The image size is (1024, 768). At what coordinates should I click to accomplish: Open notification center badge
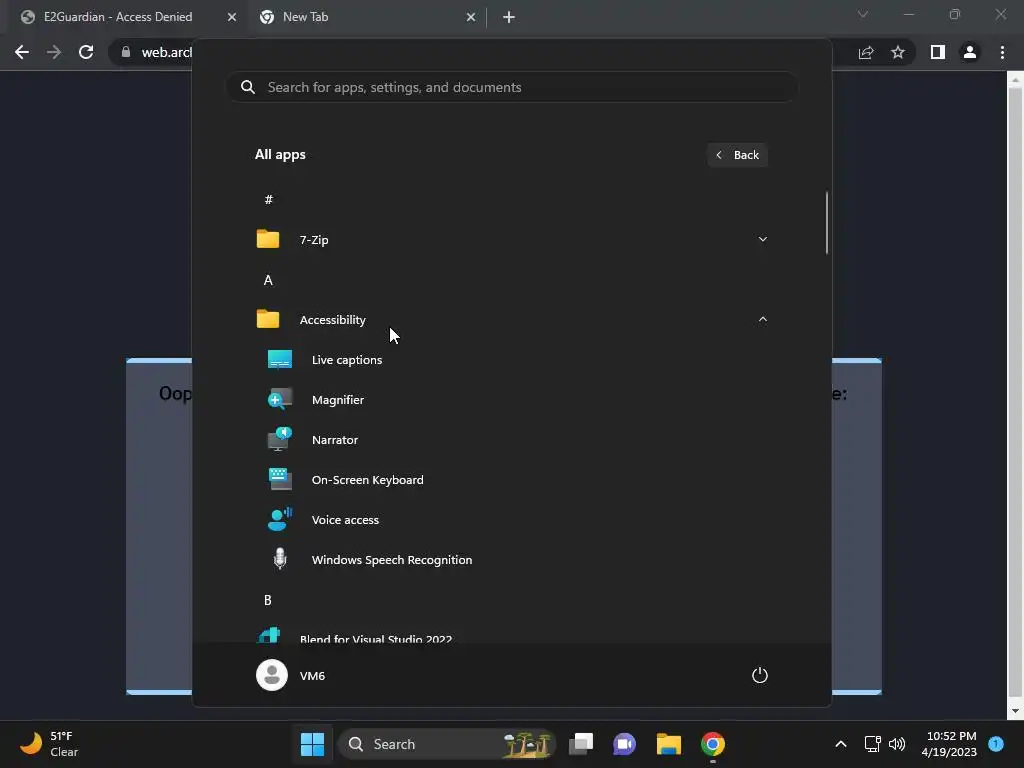click(996, 744)
